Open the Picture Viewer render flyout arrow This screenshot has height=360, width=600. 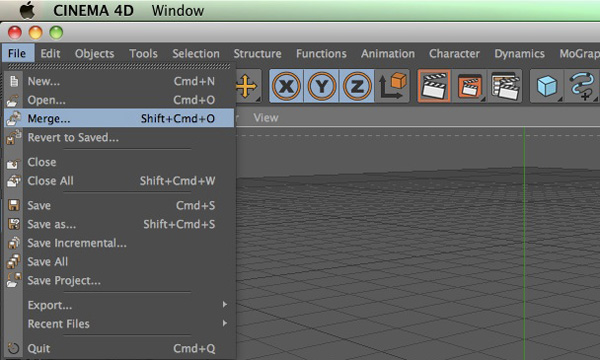[483, 99]
